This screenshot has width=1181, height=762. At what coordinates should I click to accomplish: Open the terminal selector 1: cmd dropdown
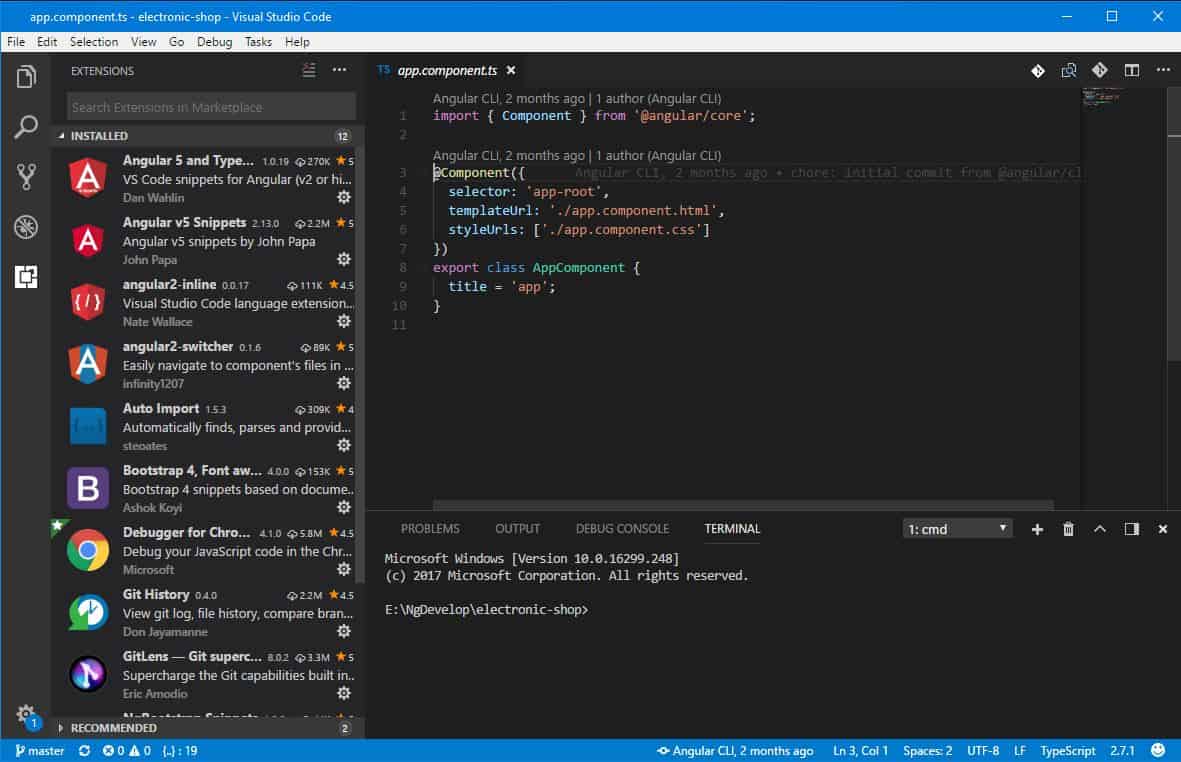[x=957, y=529]
